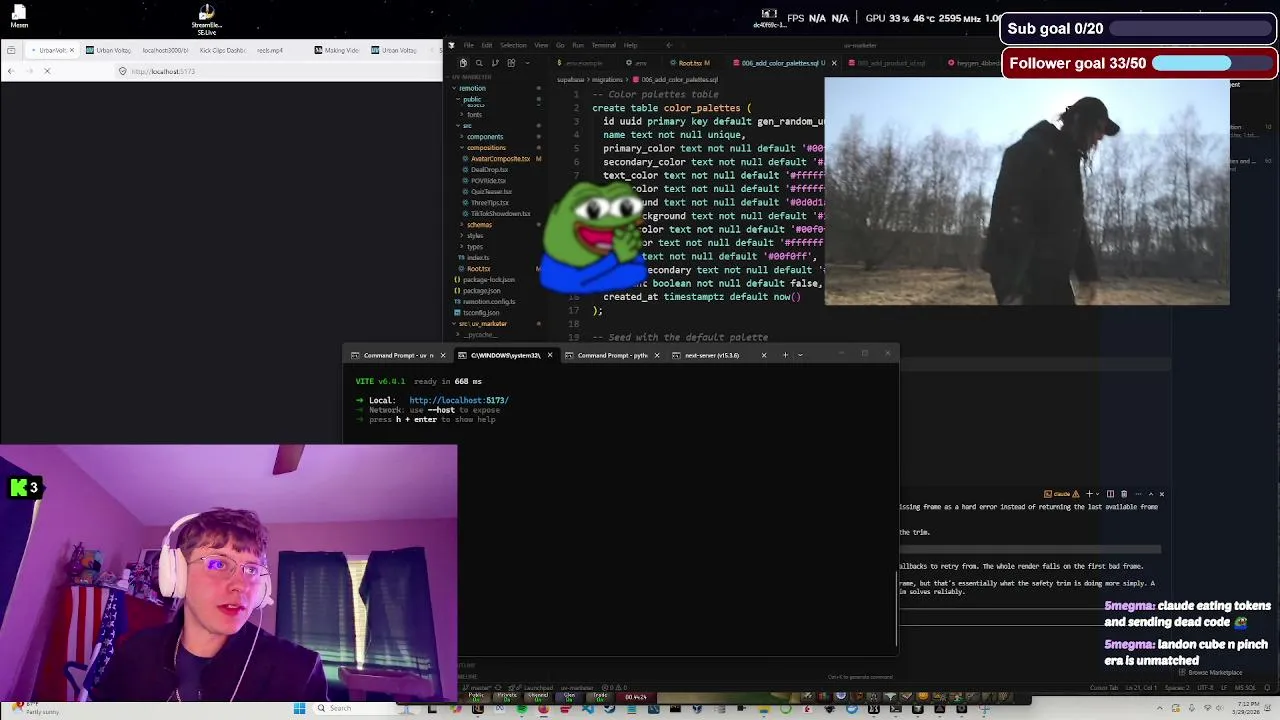Open AvatarComposite.tsx in the file tree
Viewport: 1280px width, 720px height.
[x=500, y=159]
